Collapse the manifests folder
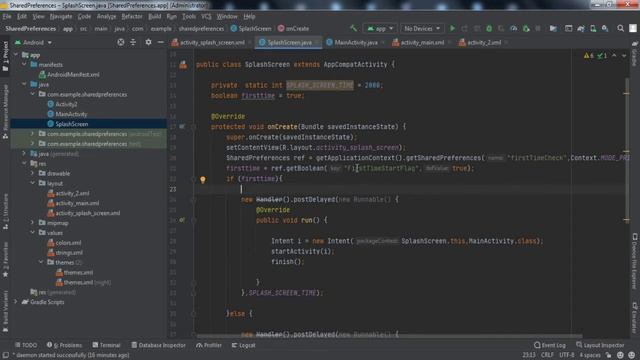The height and width of the screenshot is (360, 640). click(24, 64)
